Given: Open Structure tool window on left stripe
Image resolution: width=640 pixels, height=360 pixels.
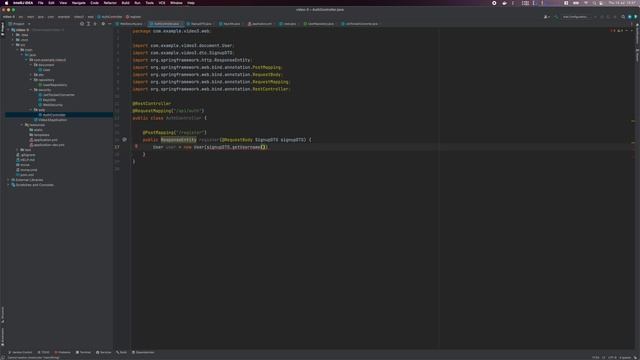Looking at the screenshot, I should (2, 314).
